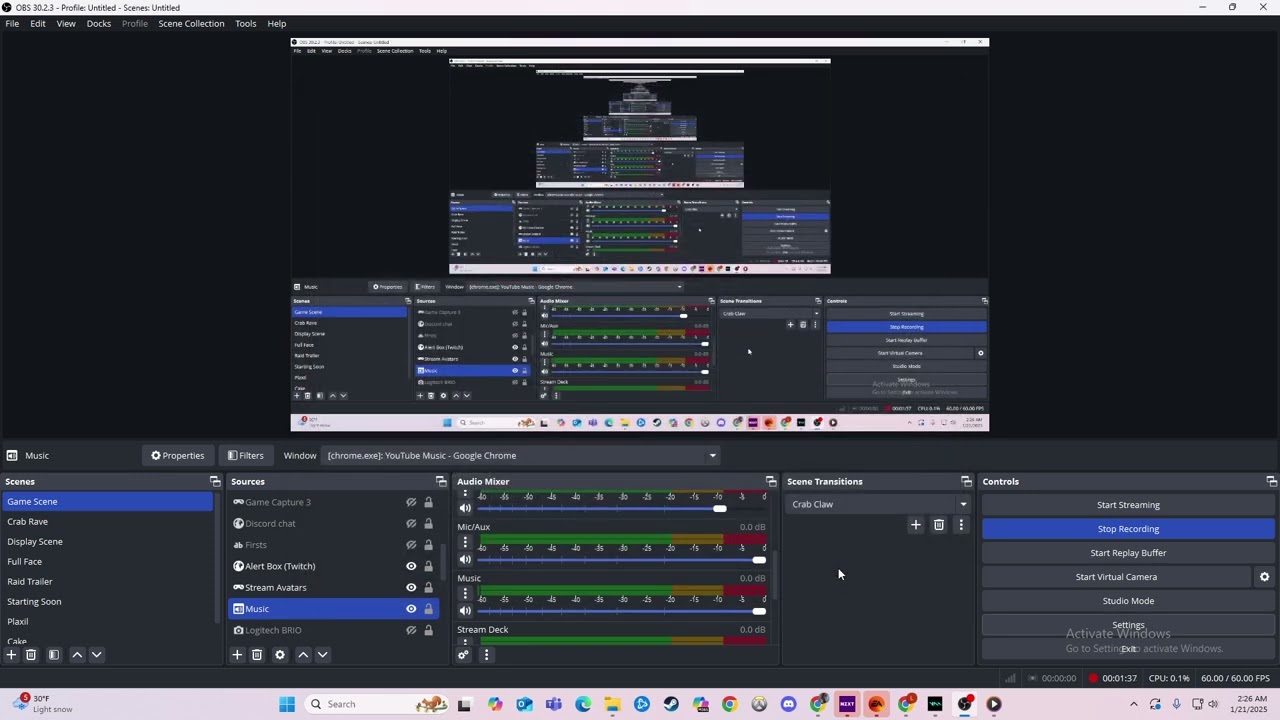Open scene filters icon in Scenes panel

click(x=54, y=655)
